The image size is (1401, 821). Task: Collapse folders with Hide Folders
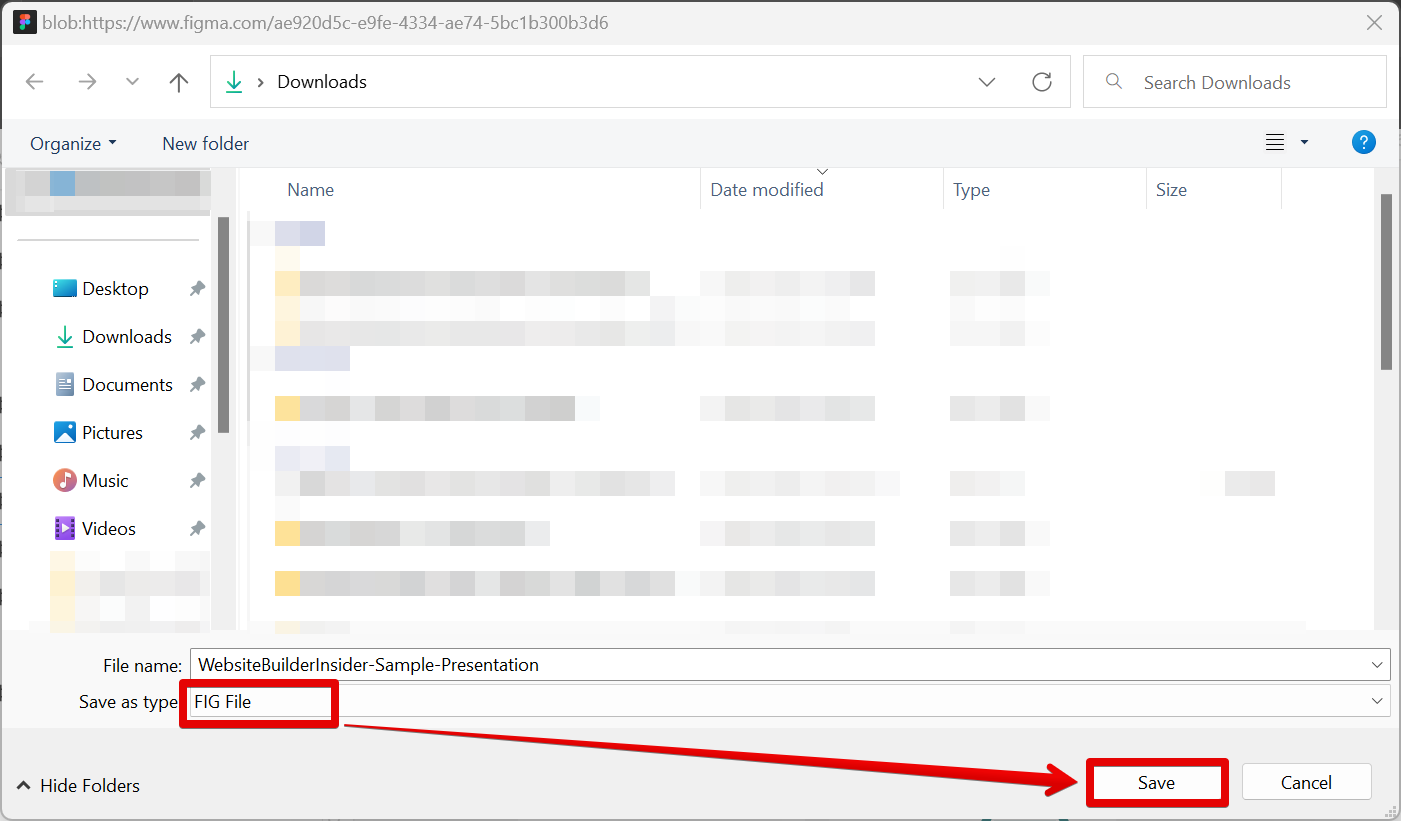click(79, 786)
